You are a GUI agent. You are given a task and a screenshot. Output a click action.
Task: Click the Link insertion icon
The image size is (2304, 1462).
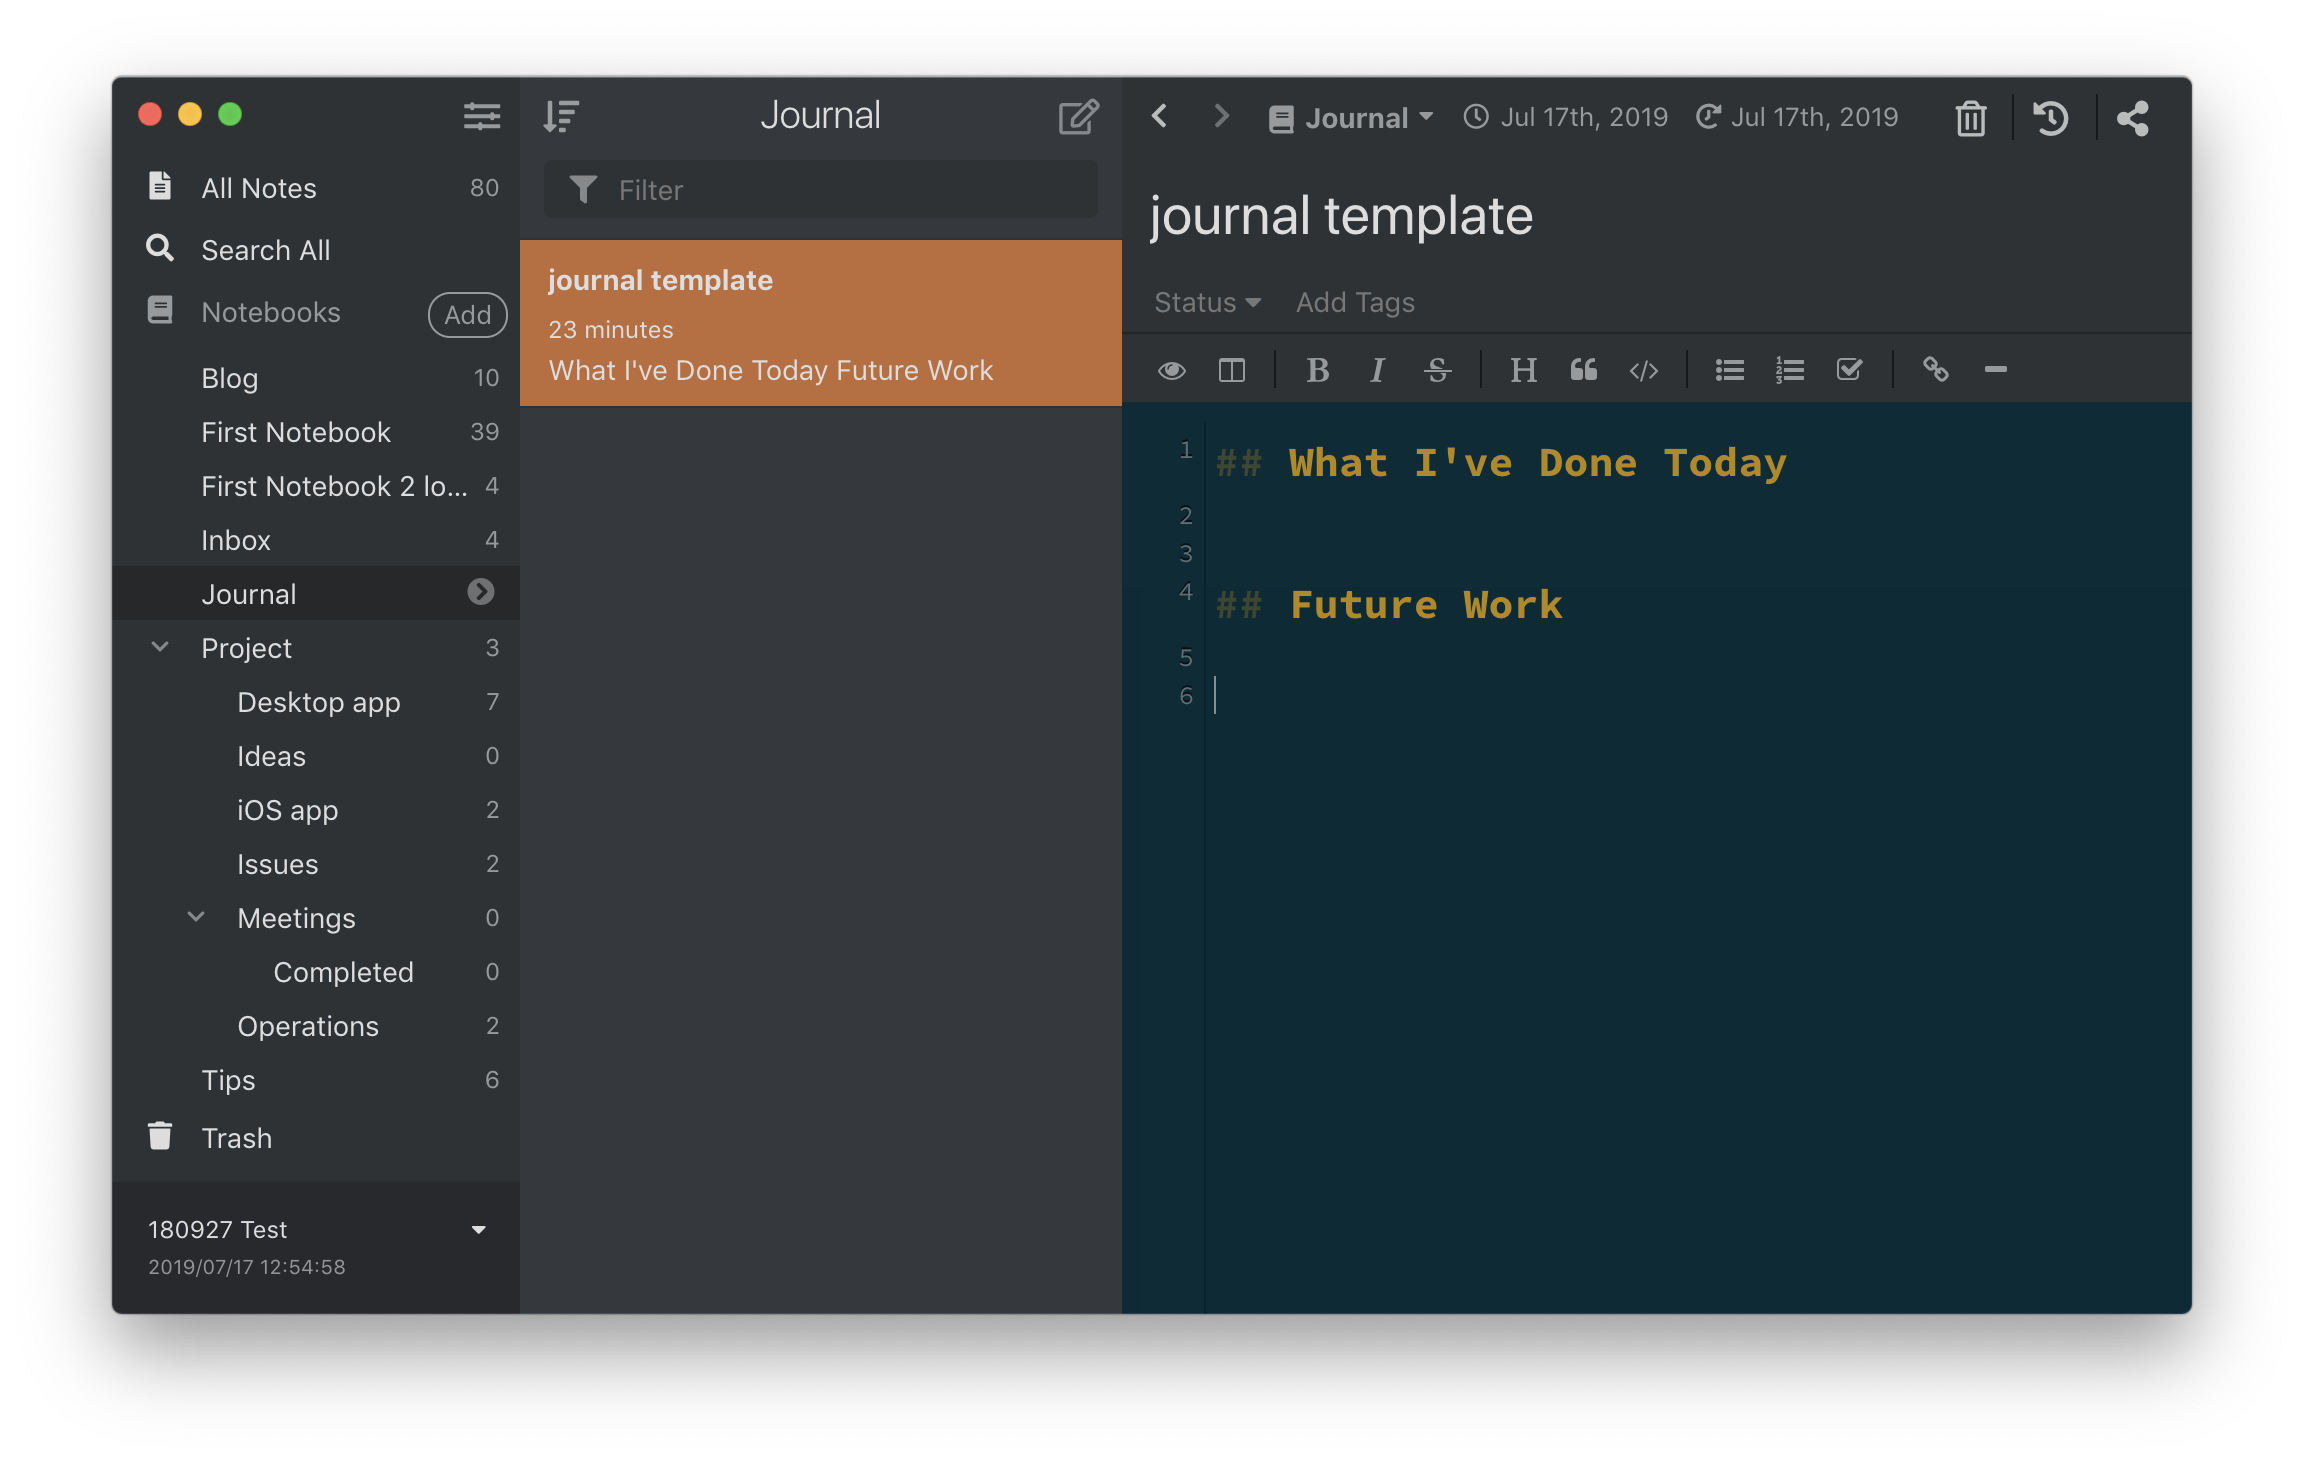pyautogui.click(x=1935, y=368)
